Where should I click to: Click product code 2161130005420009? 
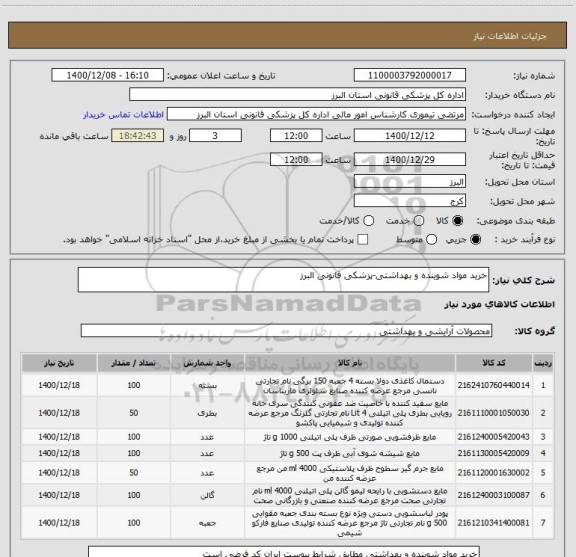pos(494,453)
